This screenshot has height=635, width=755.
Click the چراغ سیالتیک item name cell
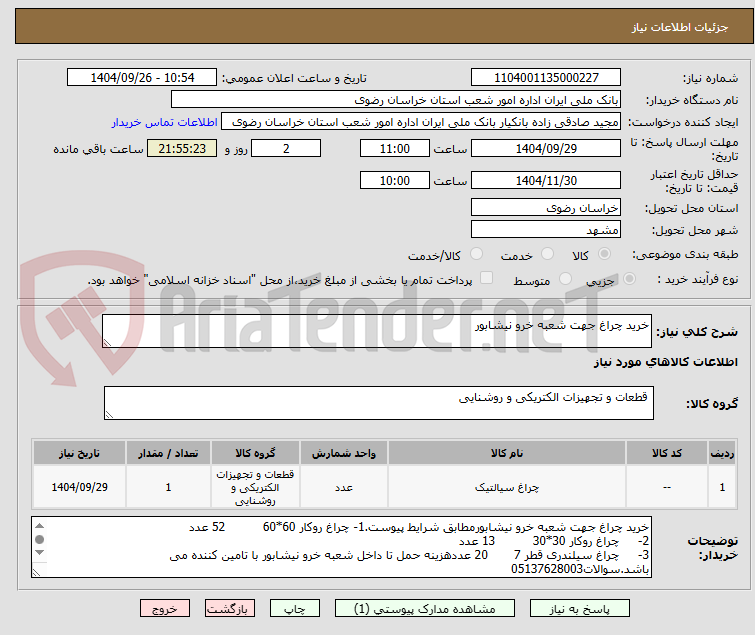pos(507,487)
